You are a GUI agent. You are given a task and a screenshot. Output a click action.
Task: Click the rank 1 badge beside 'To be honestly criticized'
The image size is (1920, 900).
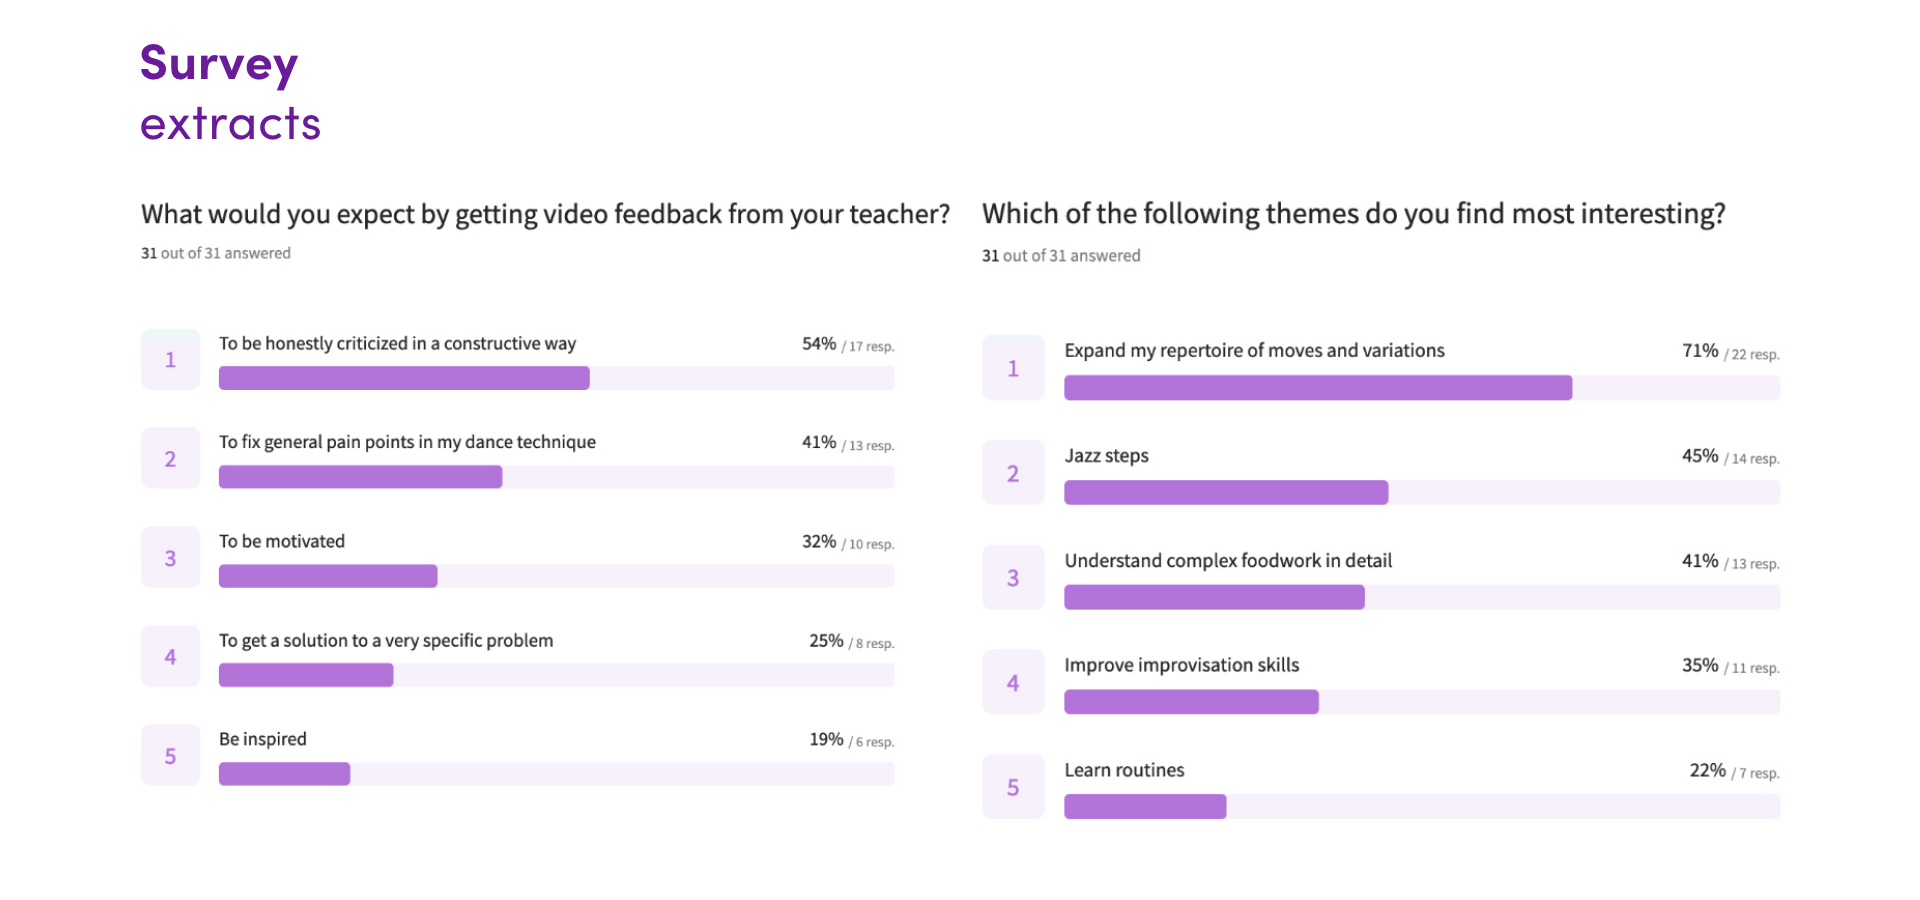point(170,360)
